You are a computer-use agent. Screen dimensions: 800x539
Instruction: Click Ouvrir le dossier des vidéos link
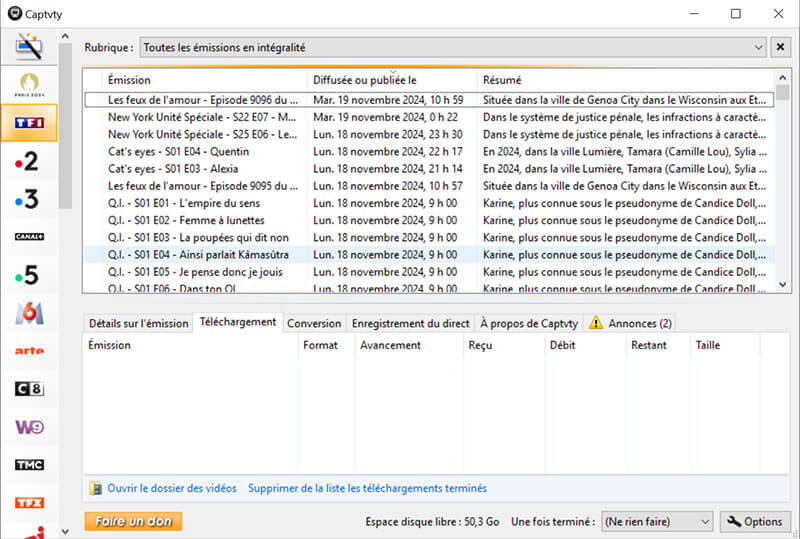[172, 488]
